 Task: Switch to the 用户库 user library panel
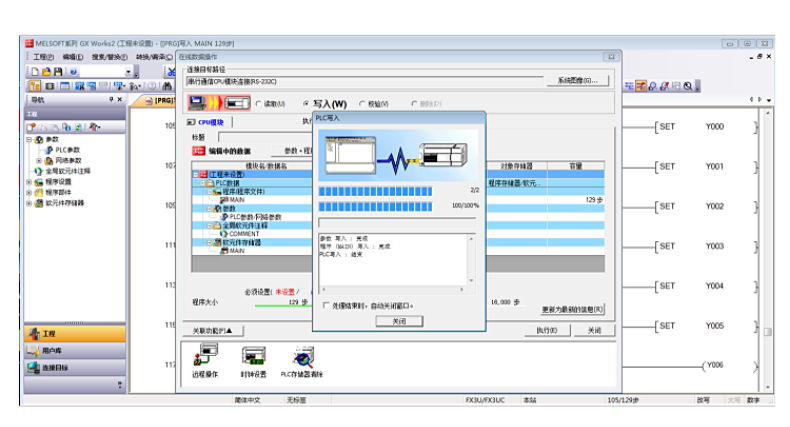[75, 351]
